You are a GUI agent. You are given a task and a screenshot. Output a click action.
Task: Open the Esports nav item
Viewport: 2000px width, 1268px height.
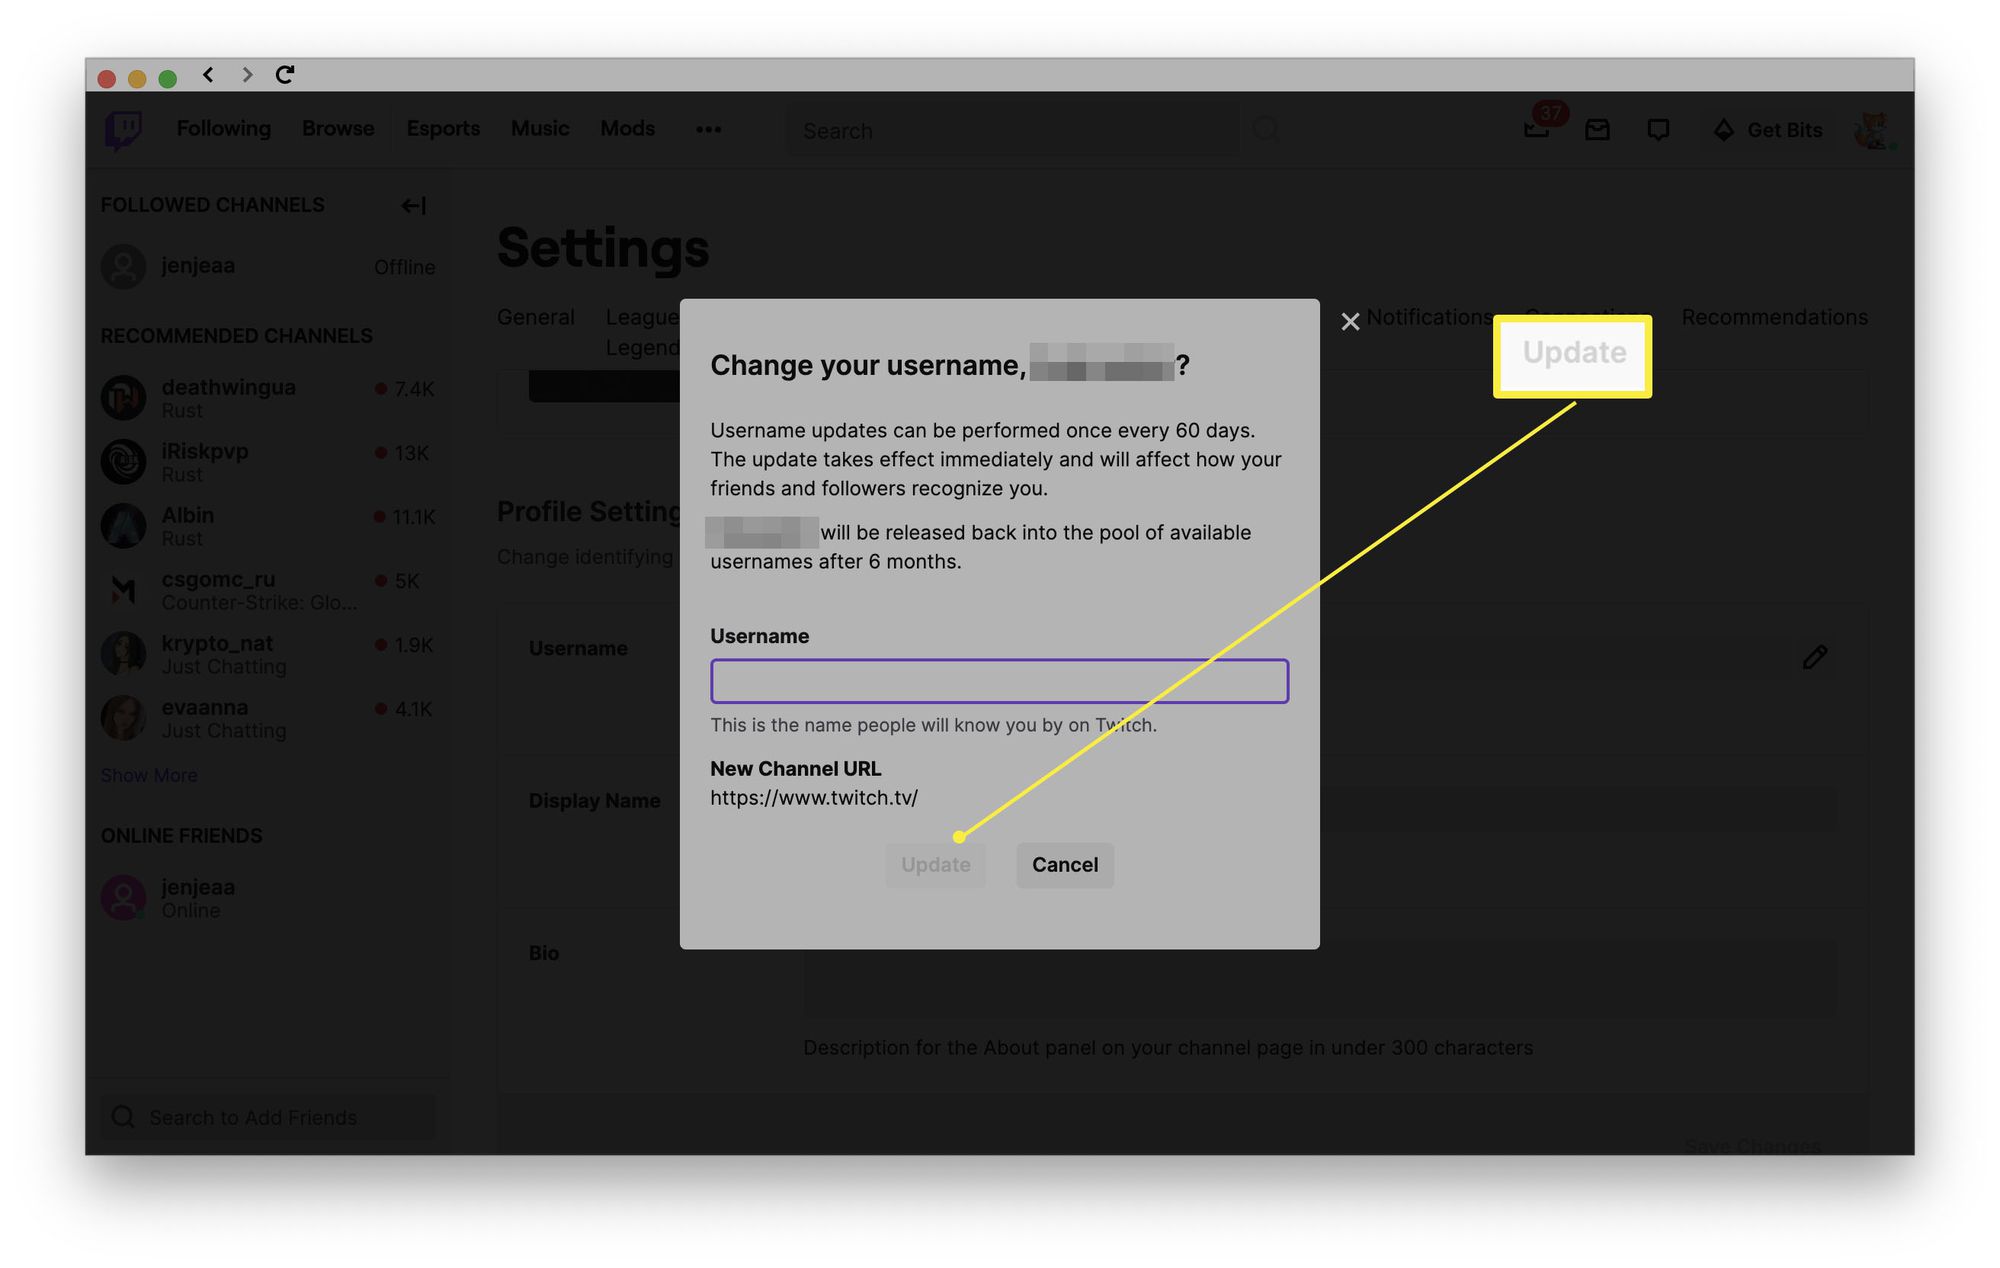[x=443, y=129]
